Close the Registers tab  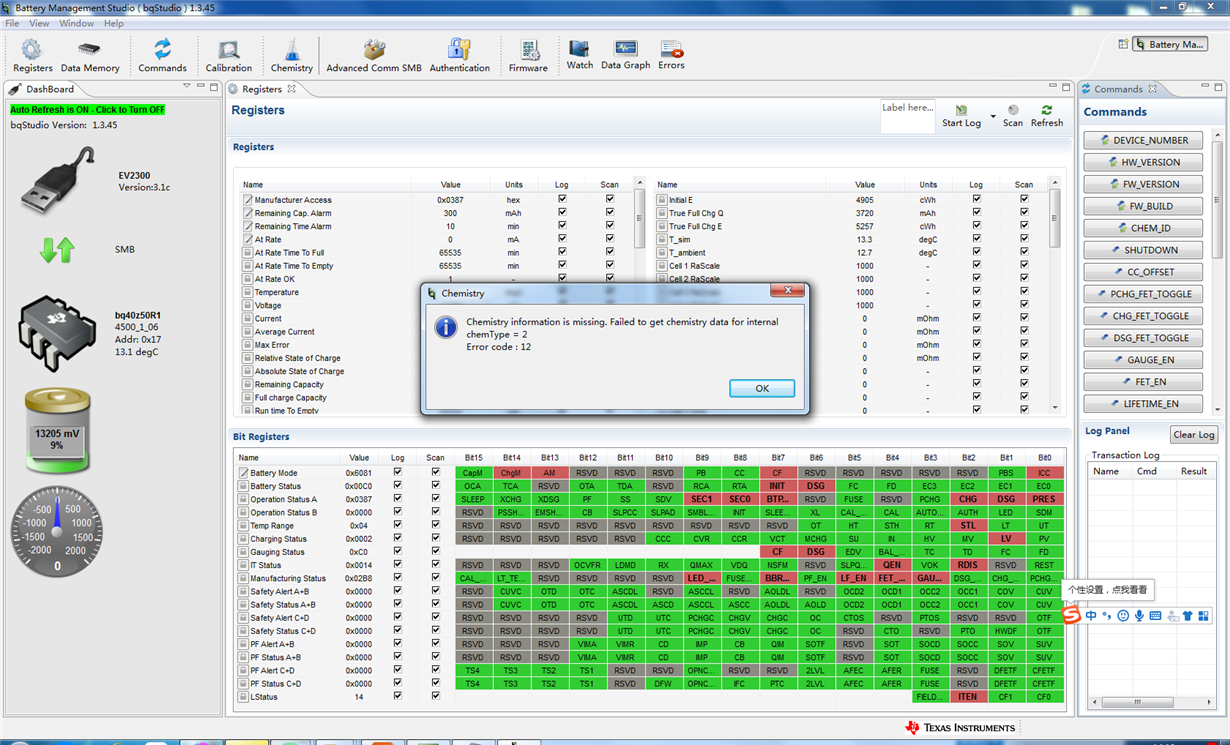pyautogui.click(x=292, y=89)
